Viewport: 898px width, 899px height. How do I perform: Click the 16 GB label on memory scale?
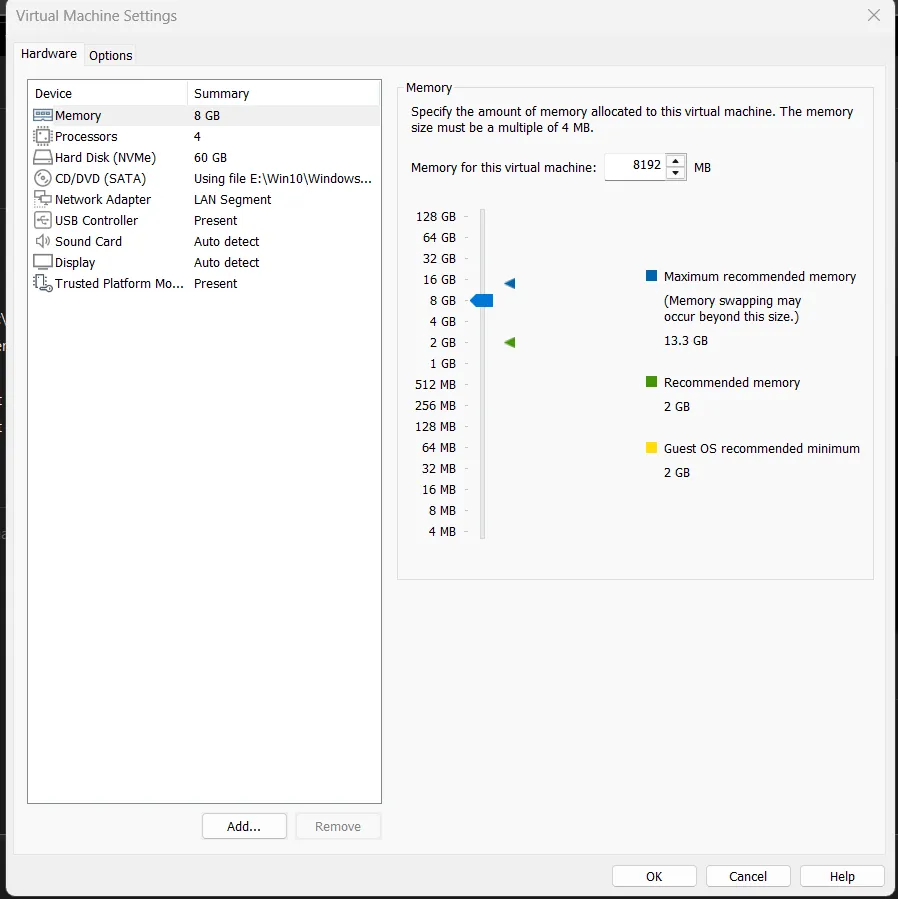(x=439, y=280)
